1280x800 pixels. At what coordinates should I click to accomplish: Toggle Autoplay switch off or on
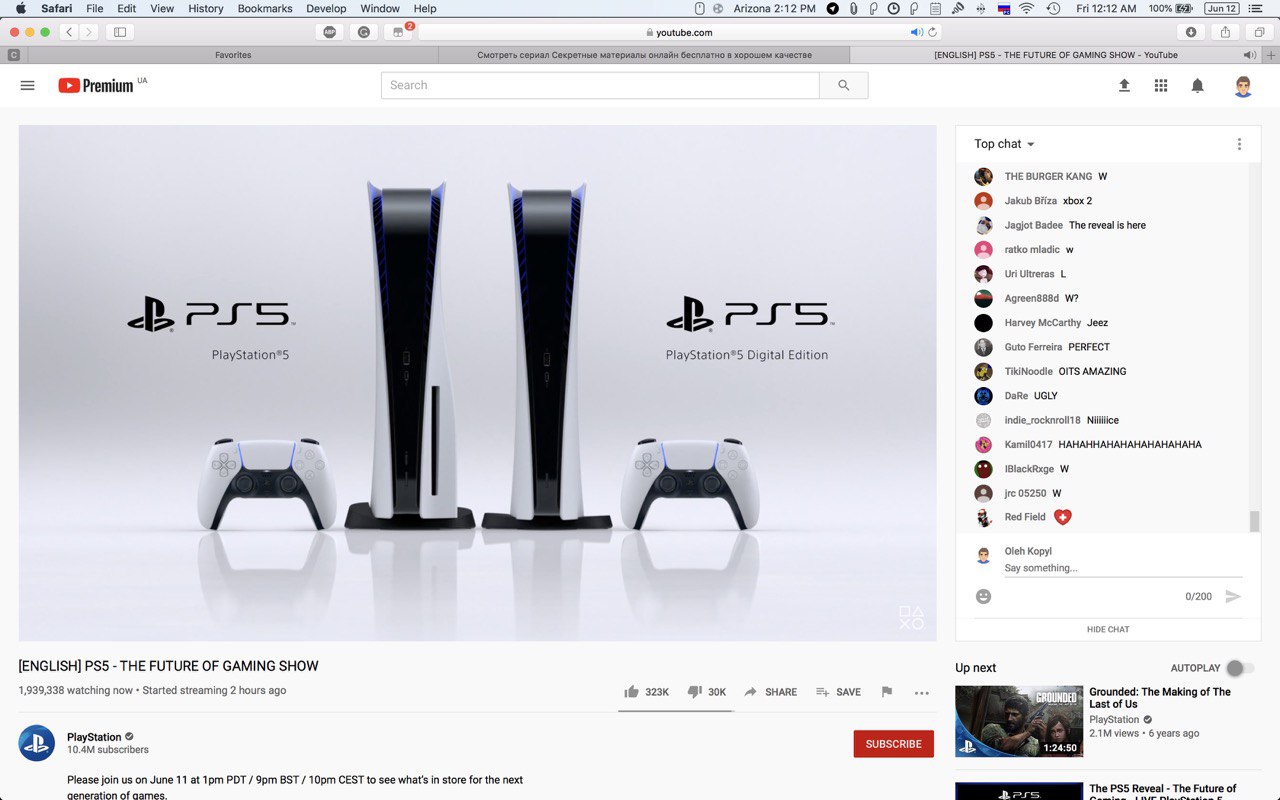click(x=1240, y=668)
